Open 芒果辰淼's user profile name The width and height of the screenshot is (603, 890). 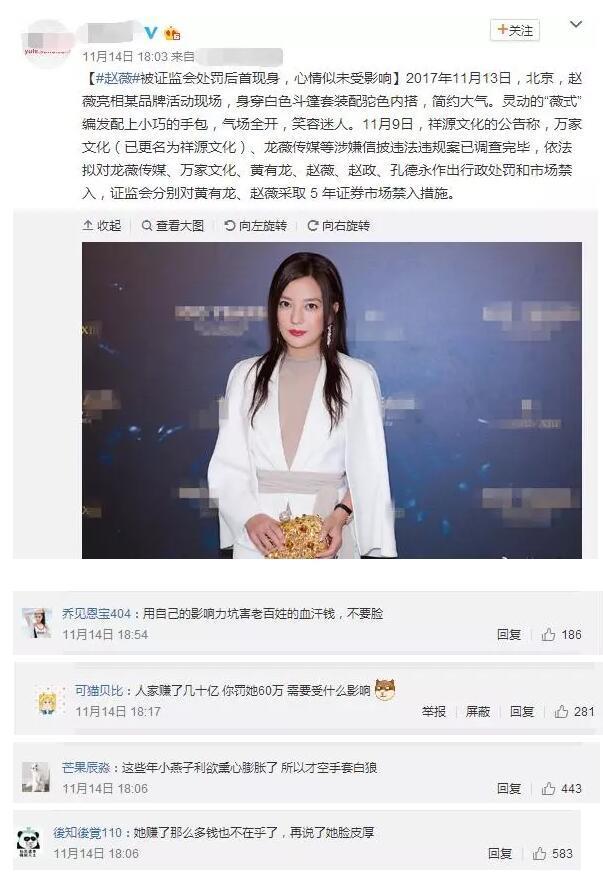coord(86,768)
